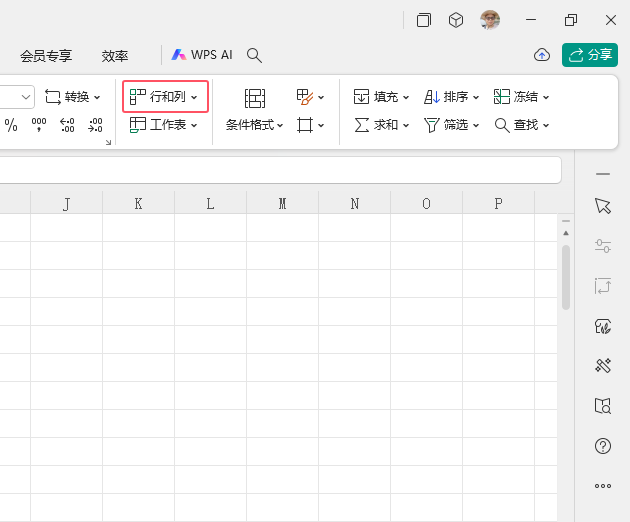The image size is (630, 522).
Task: Open 条件格式 (Conditional Formatting) menu
Action: pos(254,125)
